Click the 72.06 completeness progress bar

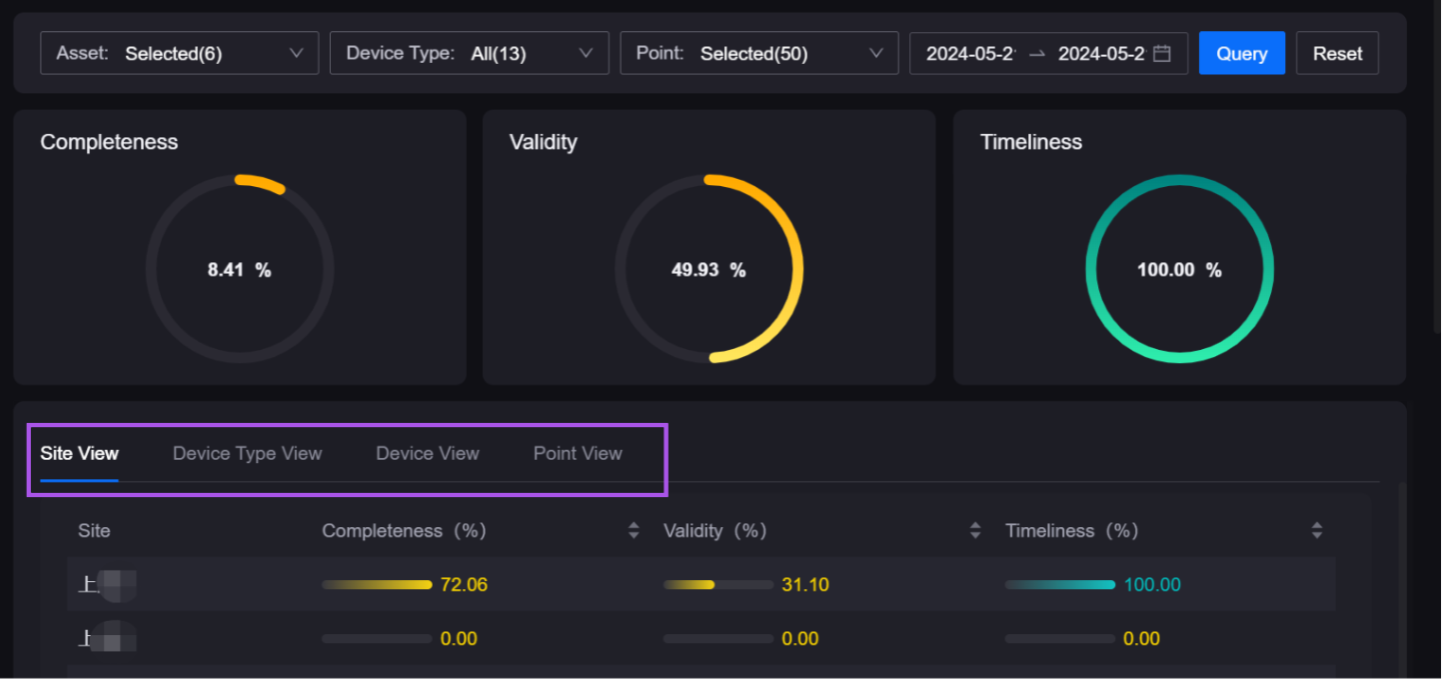377,585
